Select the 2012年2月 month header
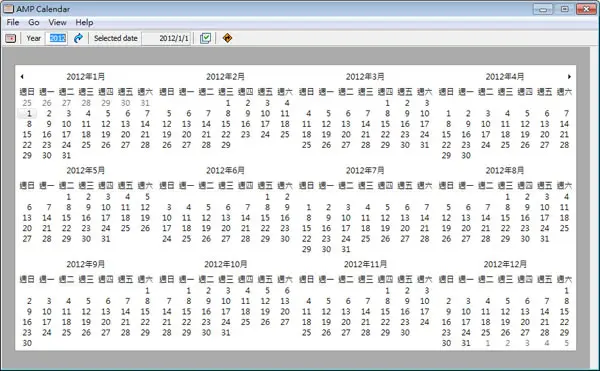 [x=225, y=77]
